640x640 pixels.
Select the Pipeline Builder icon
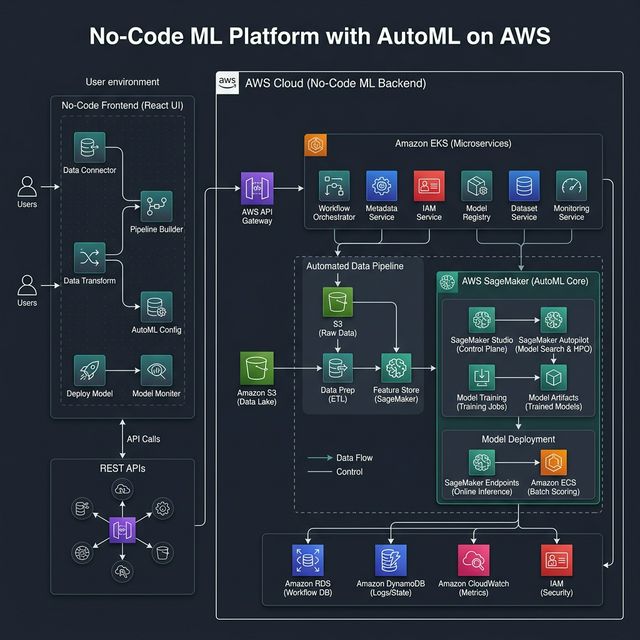tap(156, 207)
